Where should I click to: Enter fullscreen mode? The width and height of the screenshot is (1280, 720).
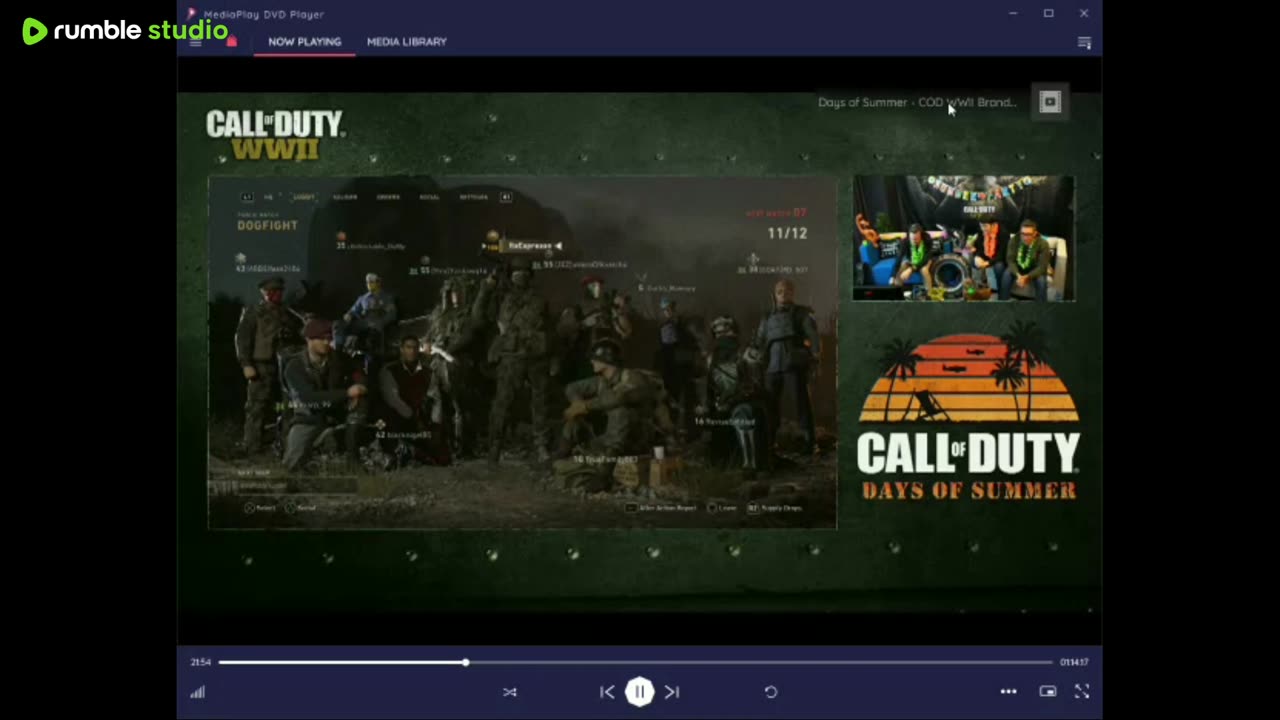(x=1082, y=692)
